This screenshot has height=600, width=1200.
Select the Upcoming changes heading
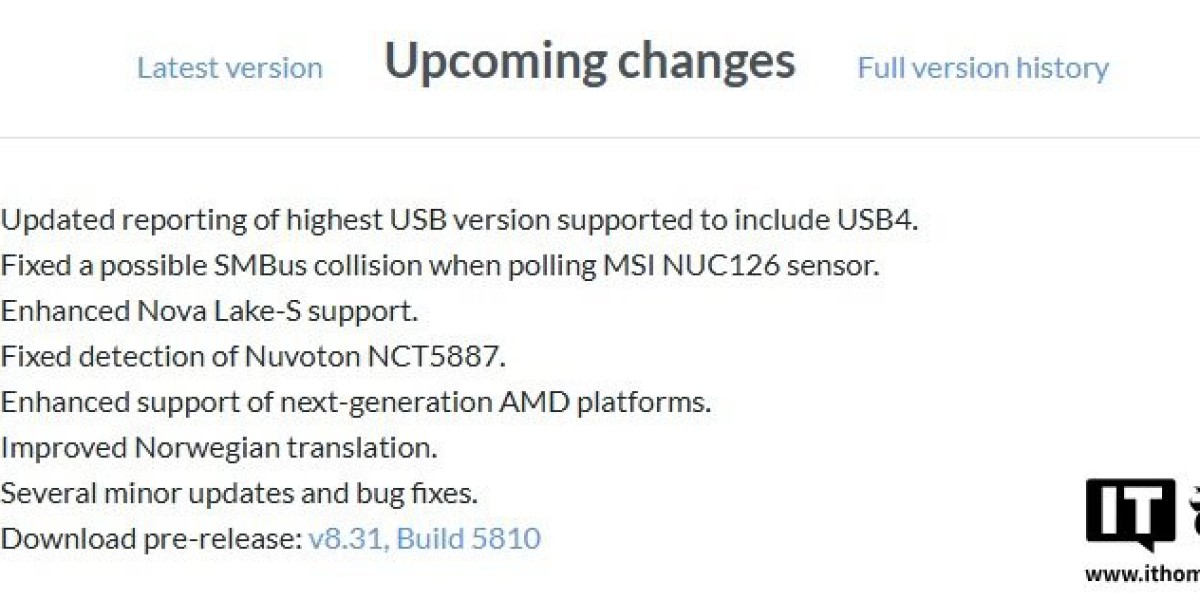pos(590,62)
